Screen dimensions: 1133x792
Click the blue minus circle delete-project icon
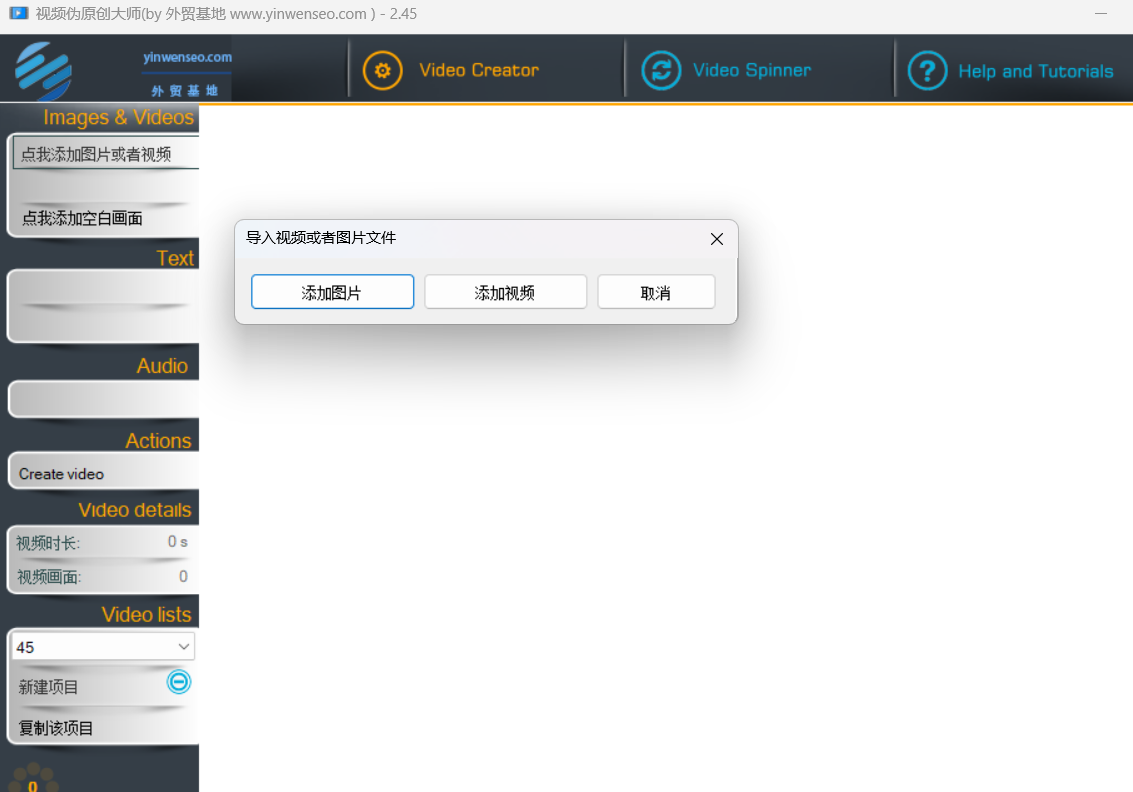[179, 682]
